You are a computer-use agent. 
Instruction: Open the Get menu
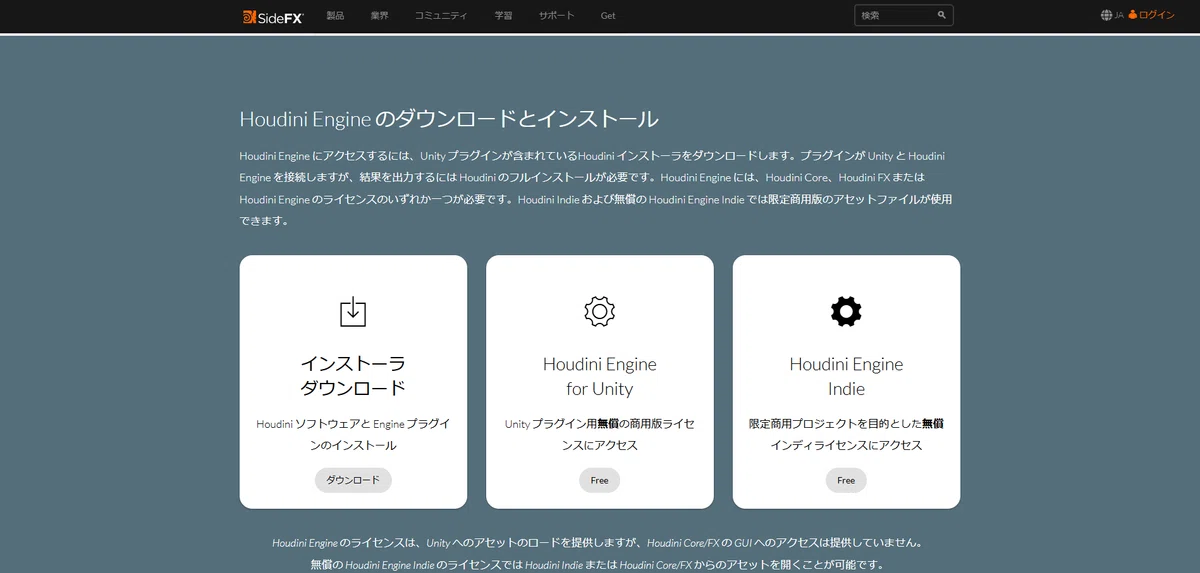pos(608,16)
